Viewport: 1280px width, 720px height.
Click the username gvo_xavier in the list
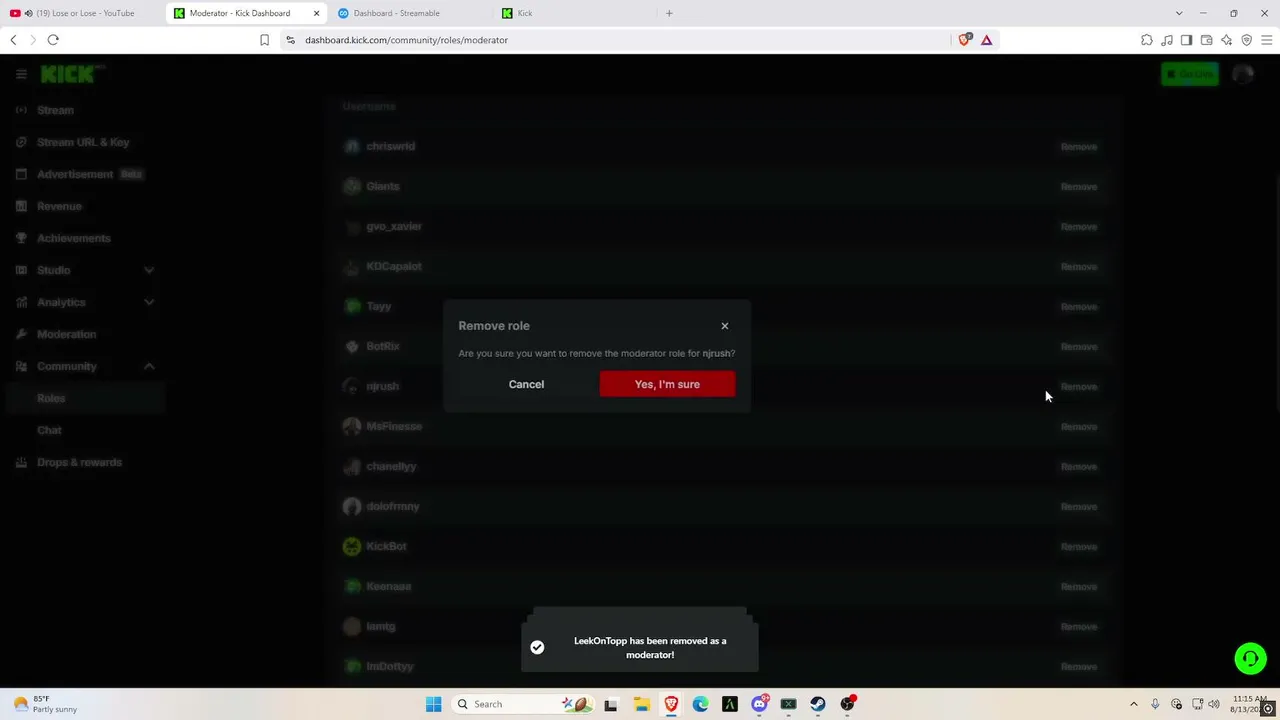(394, 227)
